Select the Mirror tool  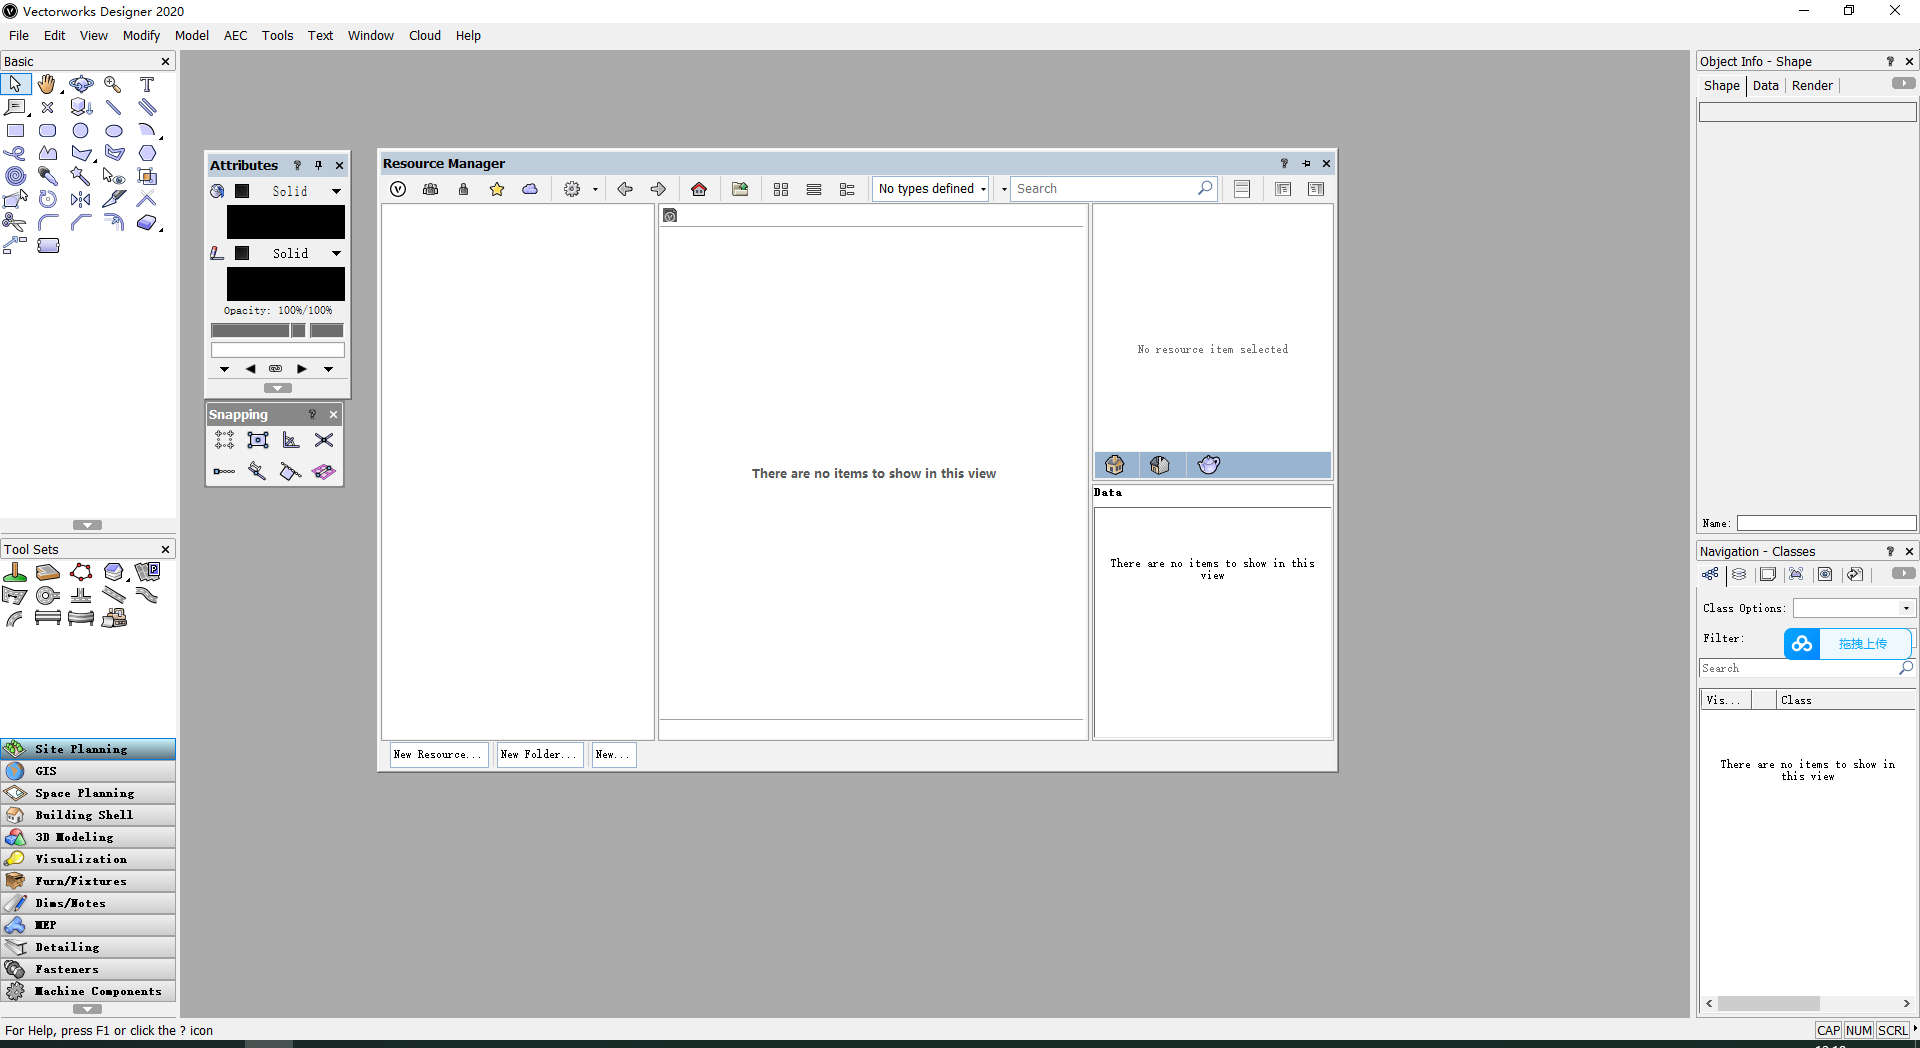click(81, 199)
